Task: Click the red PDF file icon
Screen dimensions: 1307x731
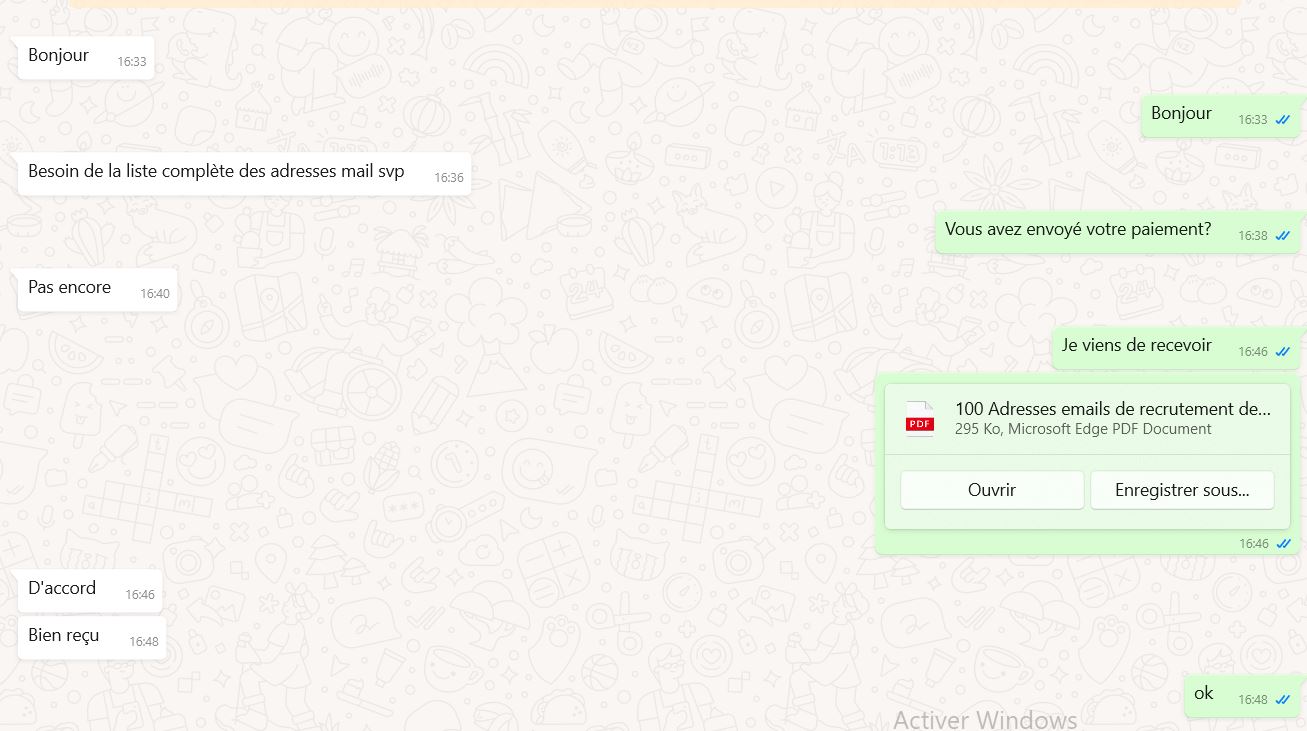Action: [919, 419]
